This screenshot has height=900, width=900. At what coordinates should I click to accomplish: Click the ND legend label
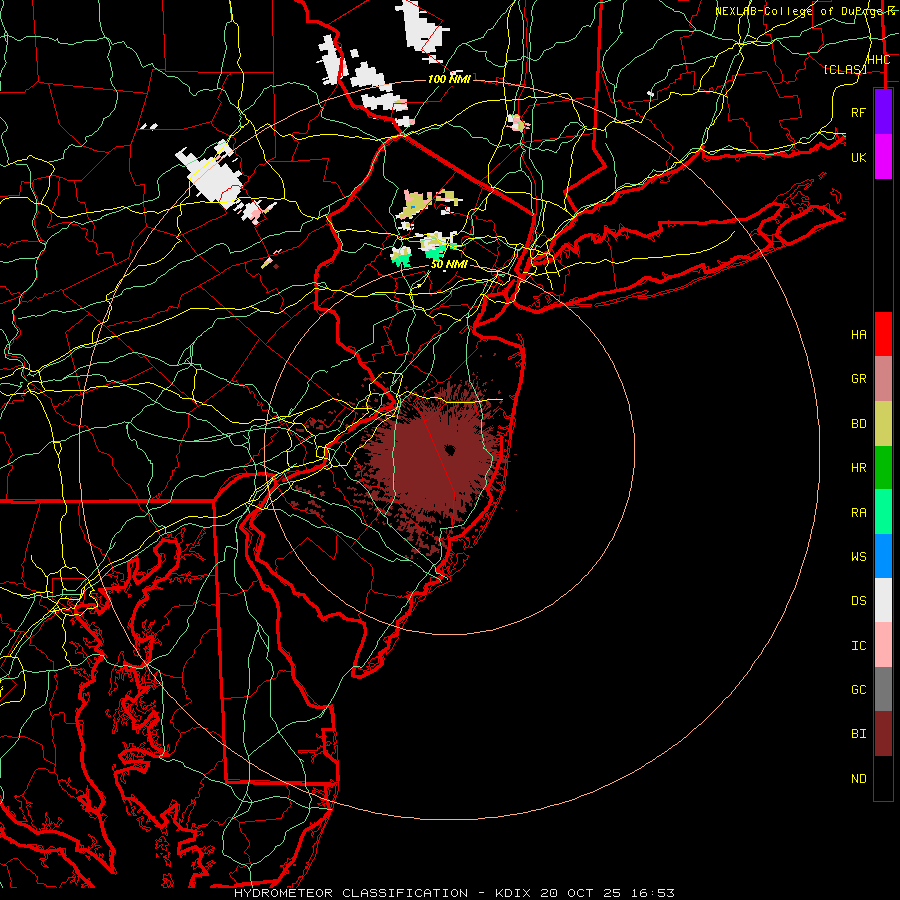(858, 779)
